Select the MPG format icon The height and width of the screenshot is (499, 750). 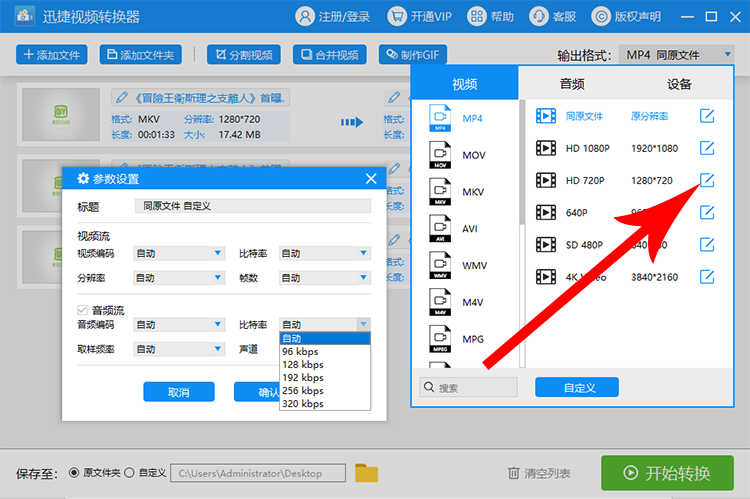pos(440,339)
